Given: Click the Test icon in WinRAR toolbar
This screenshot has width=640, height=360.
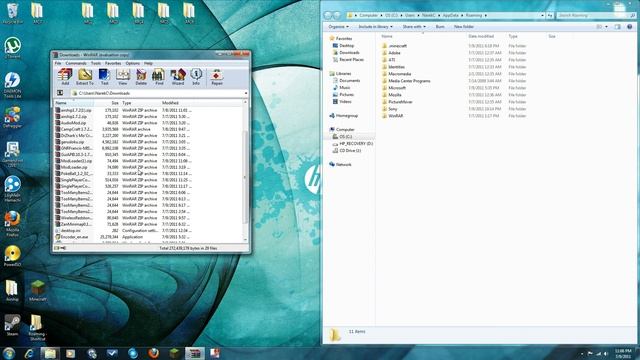Looking at the screenshot, I should 104,77.
